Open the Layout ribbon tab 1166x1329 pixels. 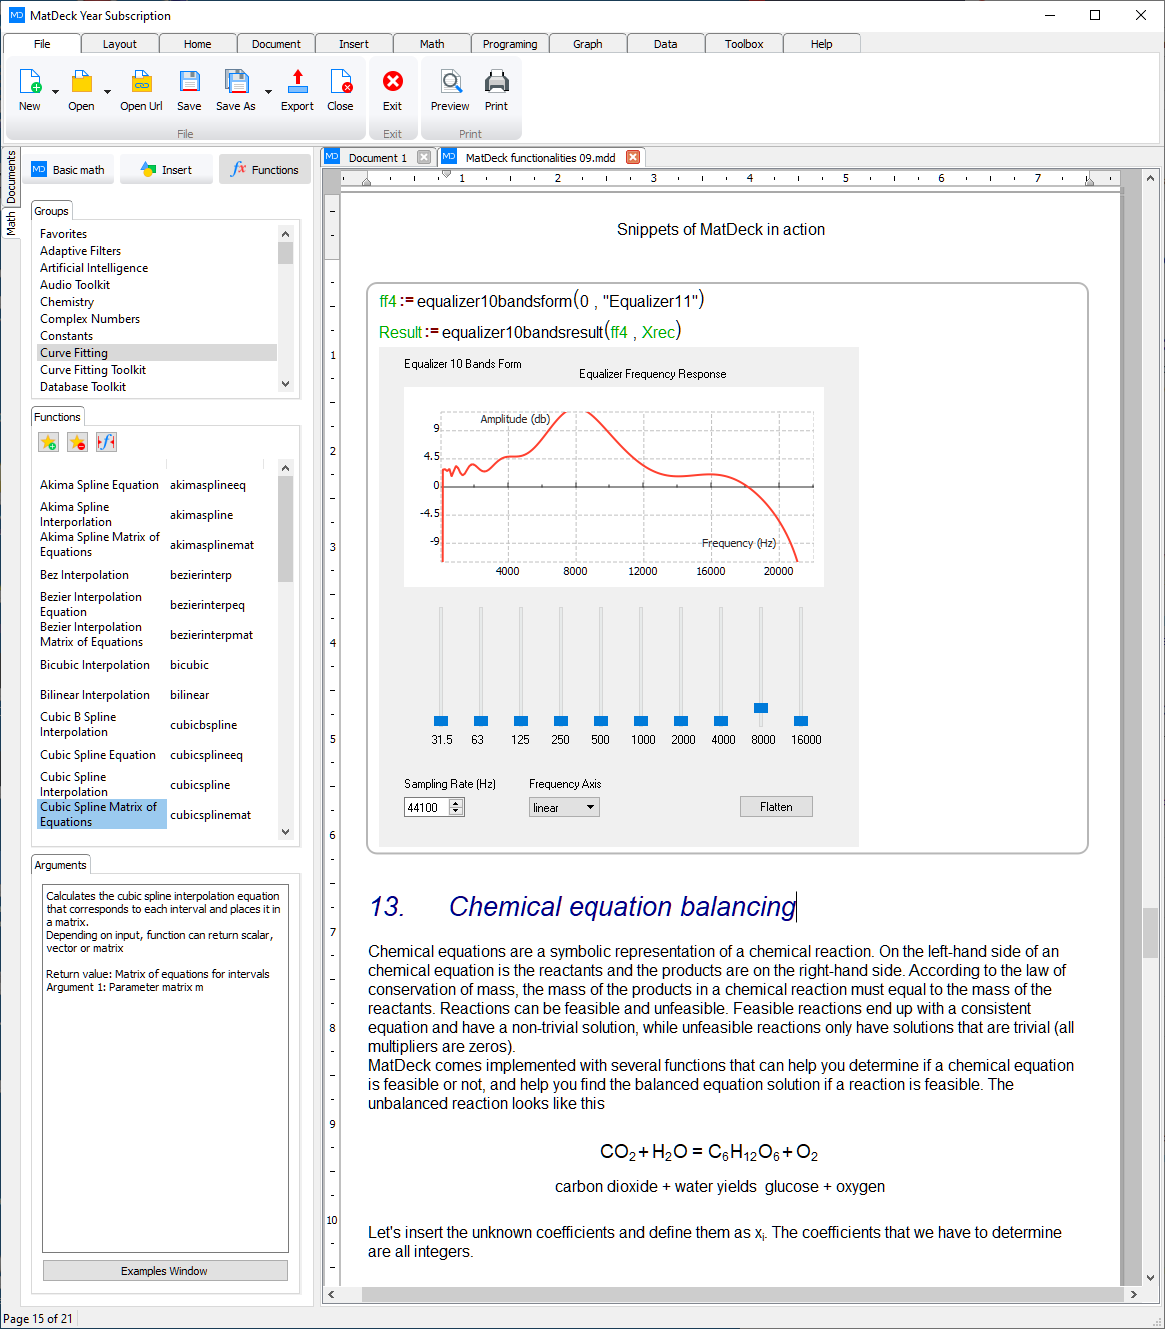click(120, 44)
